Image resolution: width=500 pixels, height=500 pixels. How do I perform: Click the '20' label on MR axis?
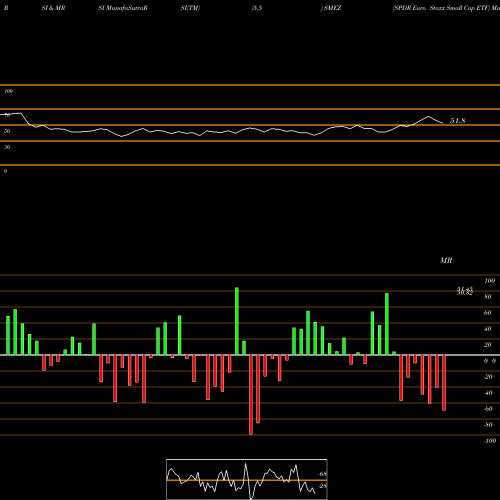click(488, 345)
